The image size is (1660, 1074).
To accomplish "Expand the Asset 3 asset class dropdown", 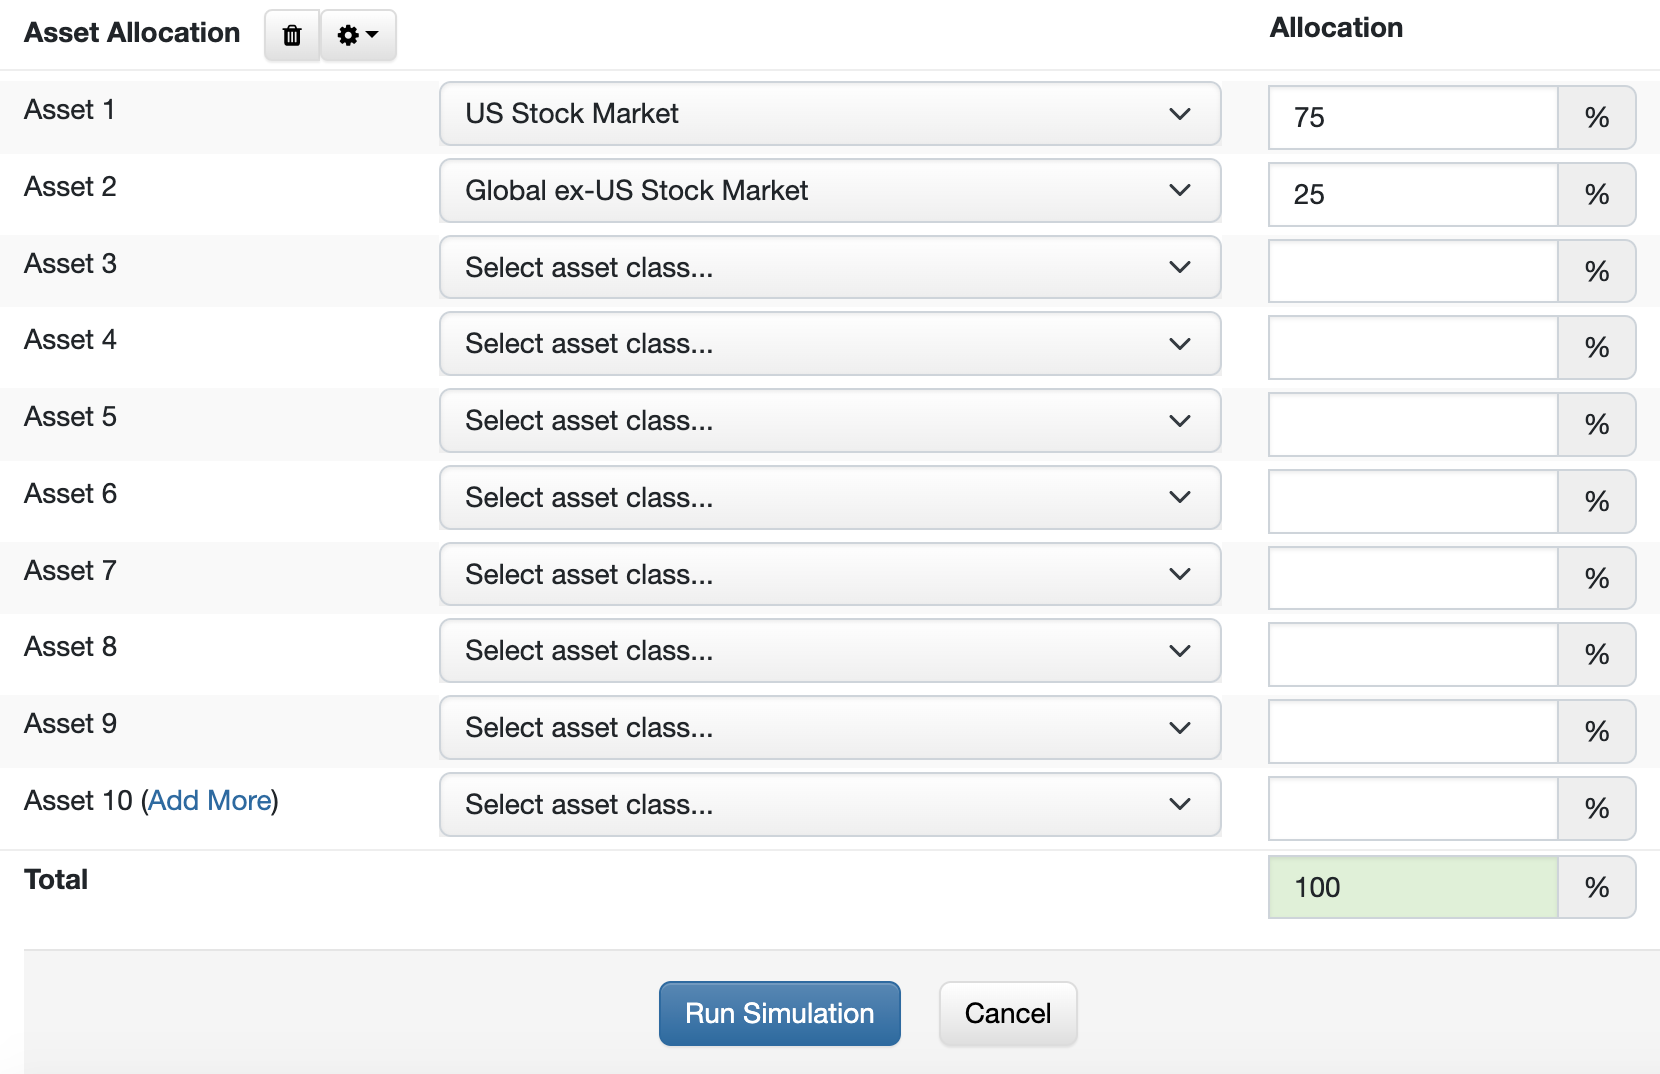I will (829, 268).
